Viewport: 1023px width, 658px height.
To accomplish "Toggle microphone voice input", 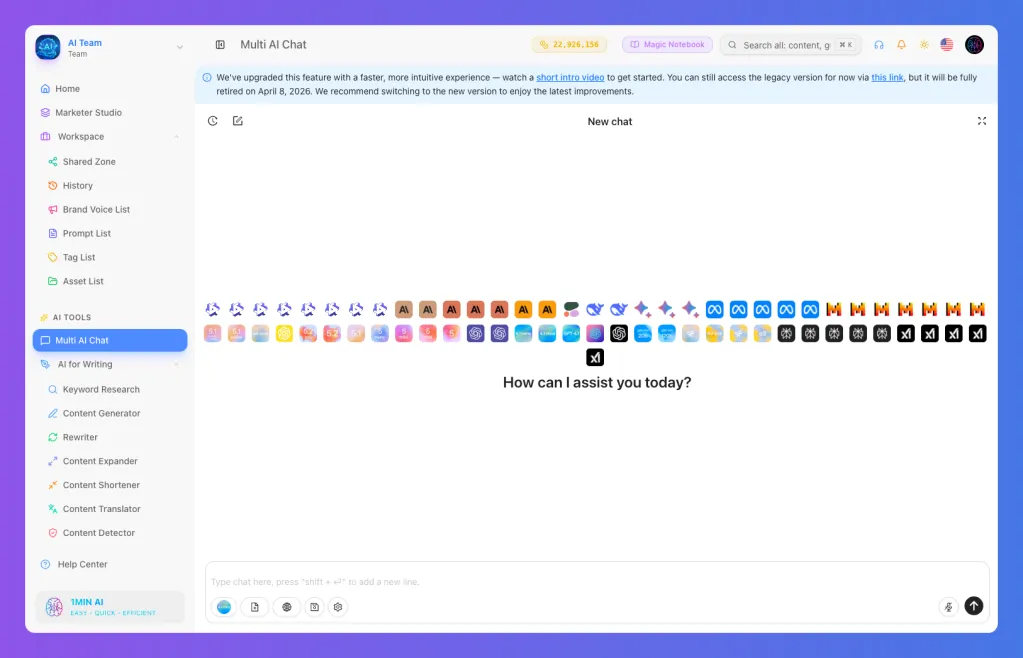I will (948, 607).
